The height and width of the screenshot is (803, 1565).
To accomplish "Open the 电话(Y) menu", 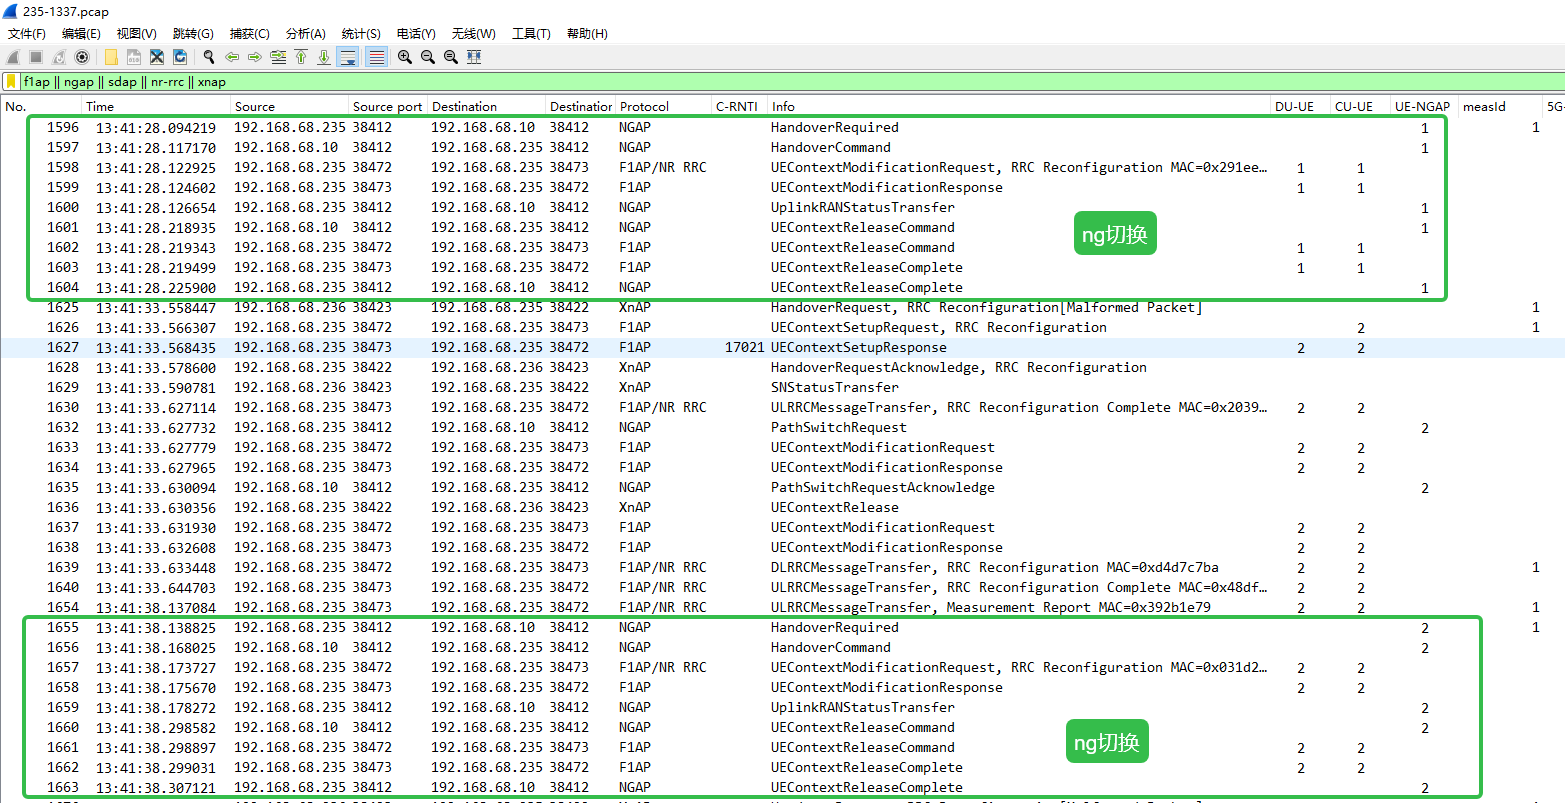I will (x=416, y=34).
